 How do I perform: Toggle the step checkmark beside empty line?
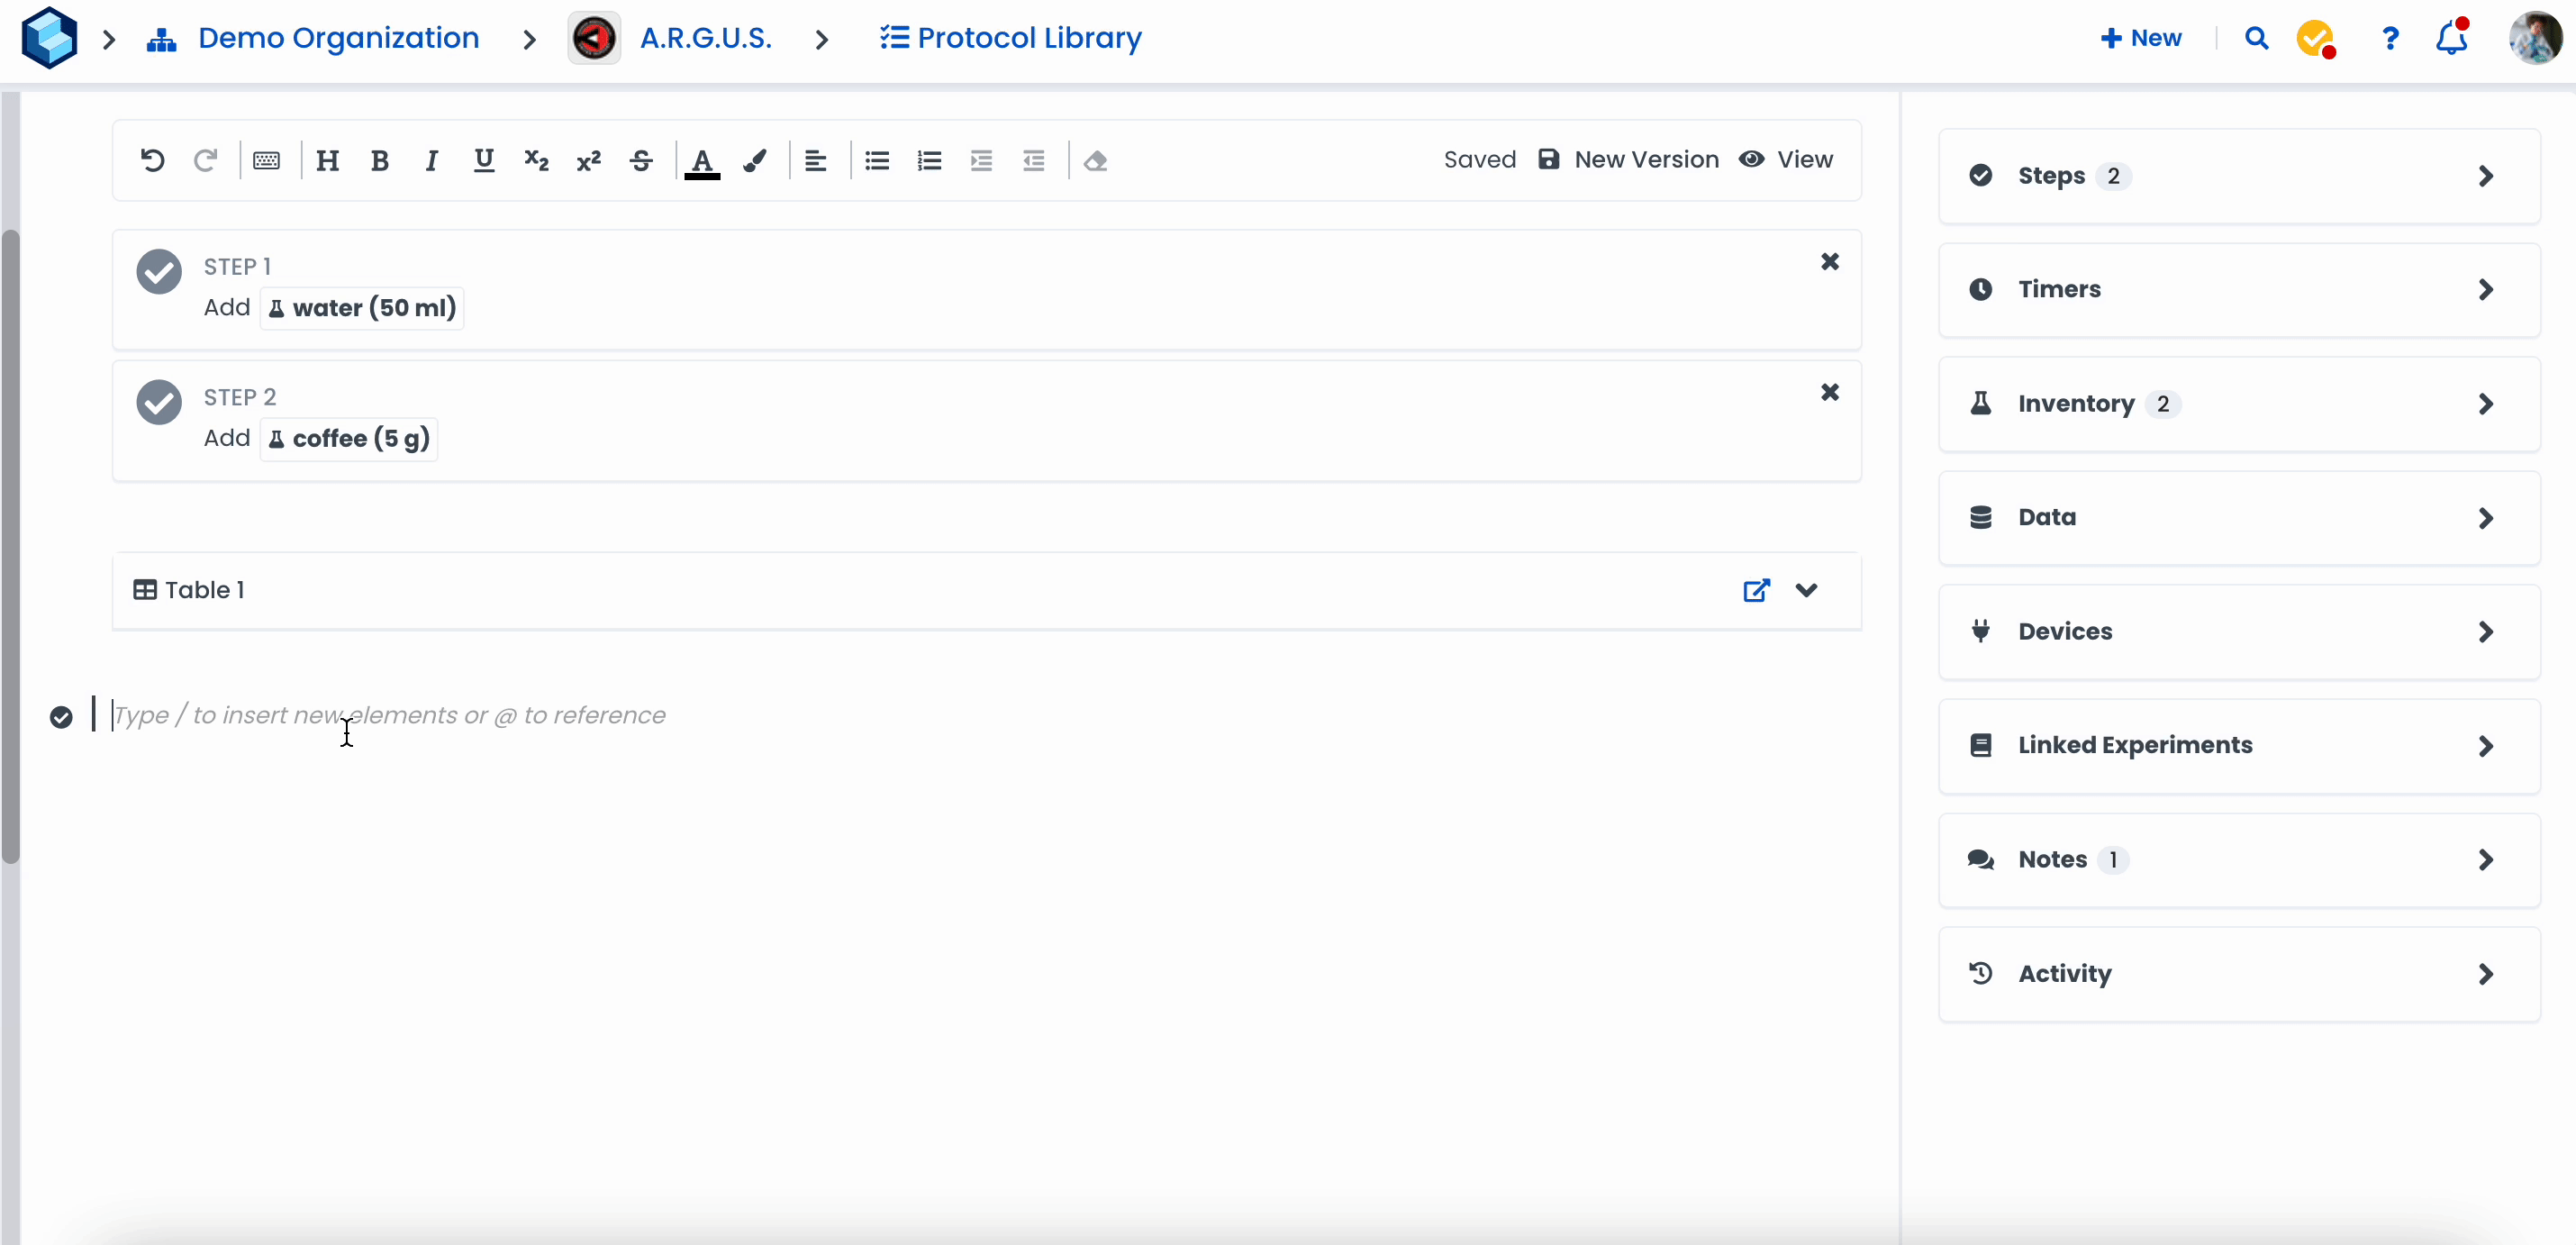coord(61,717)
